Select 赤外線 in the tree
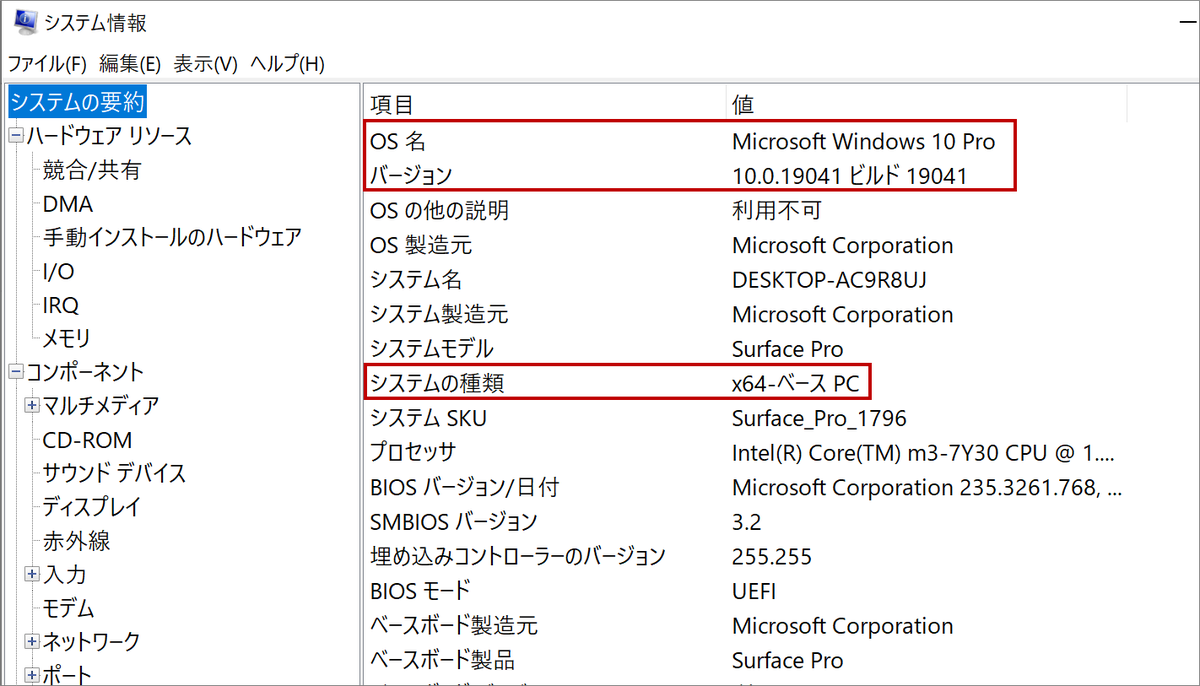Screen dimensions: 1200x686 point(76,541)
